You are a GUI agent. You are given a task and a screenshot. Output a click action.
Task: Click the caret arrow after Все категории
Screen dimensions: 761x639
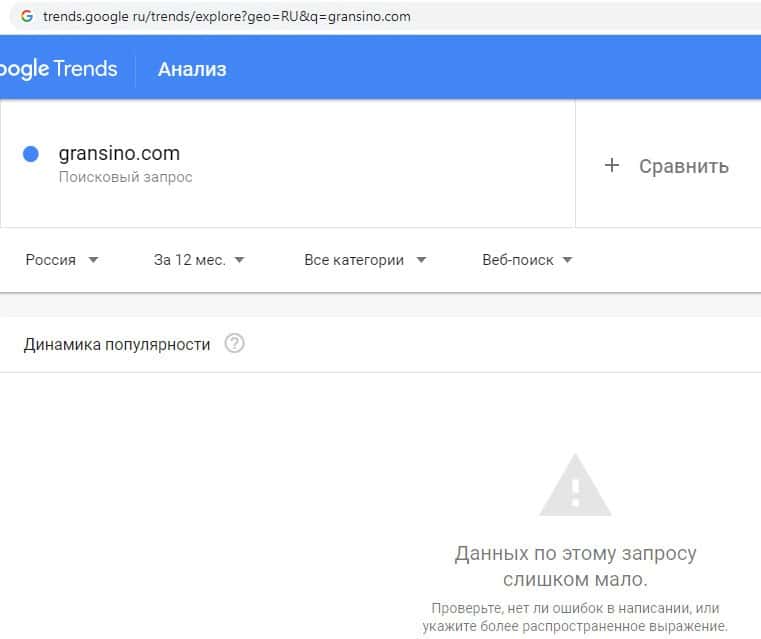421,260
